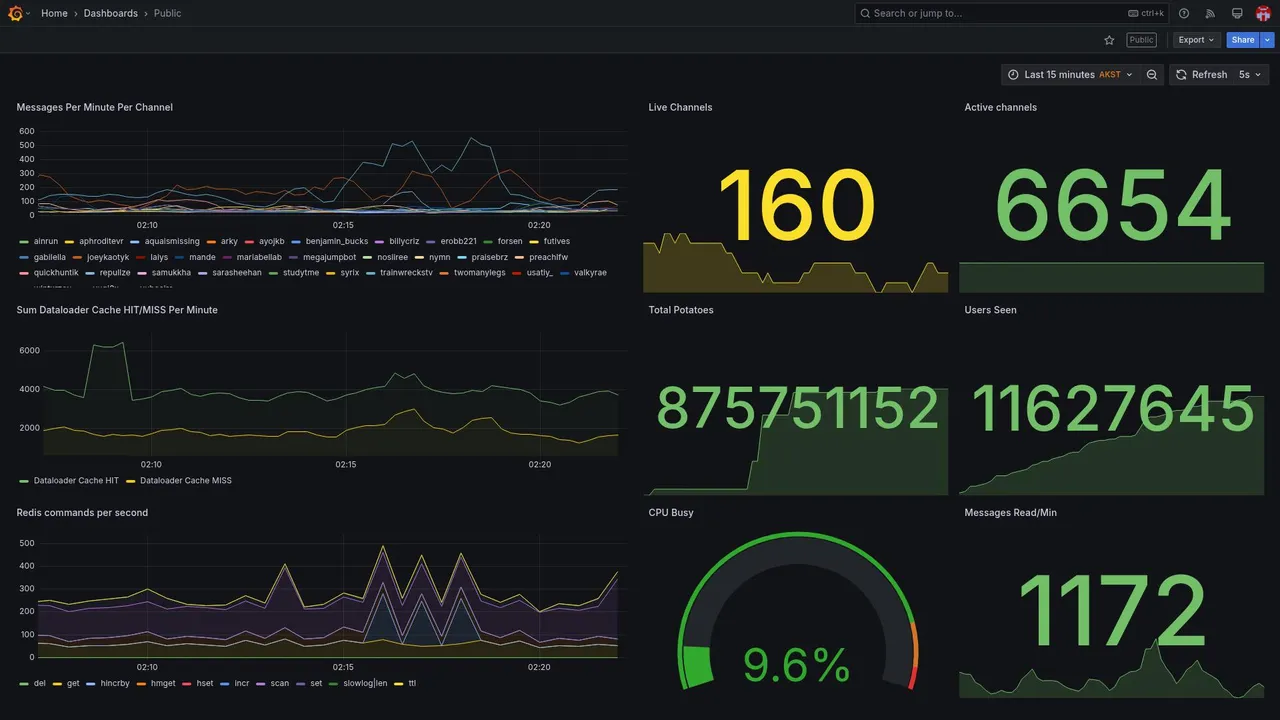Click the Public badge
The height and width of the screenshot is (720, 1280).
[1141, 40]
